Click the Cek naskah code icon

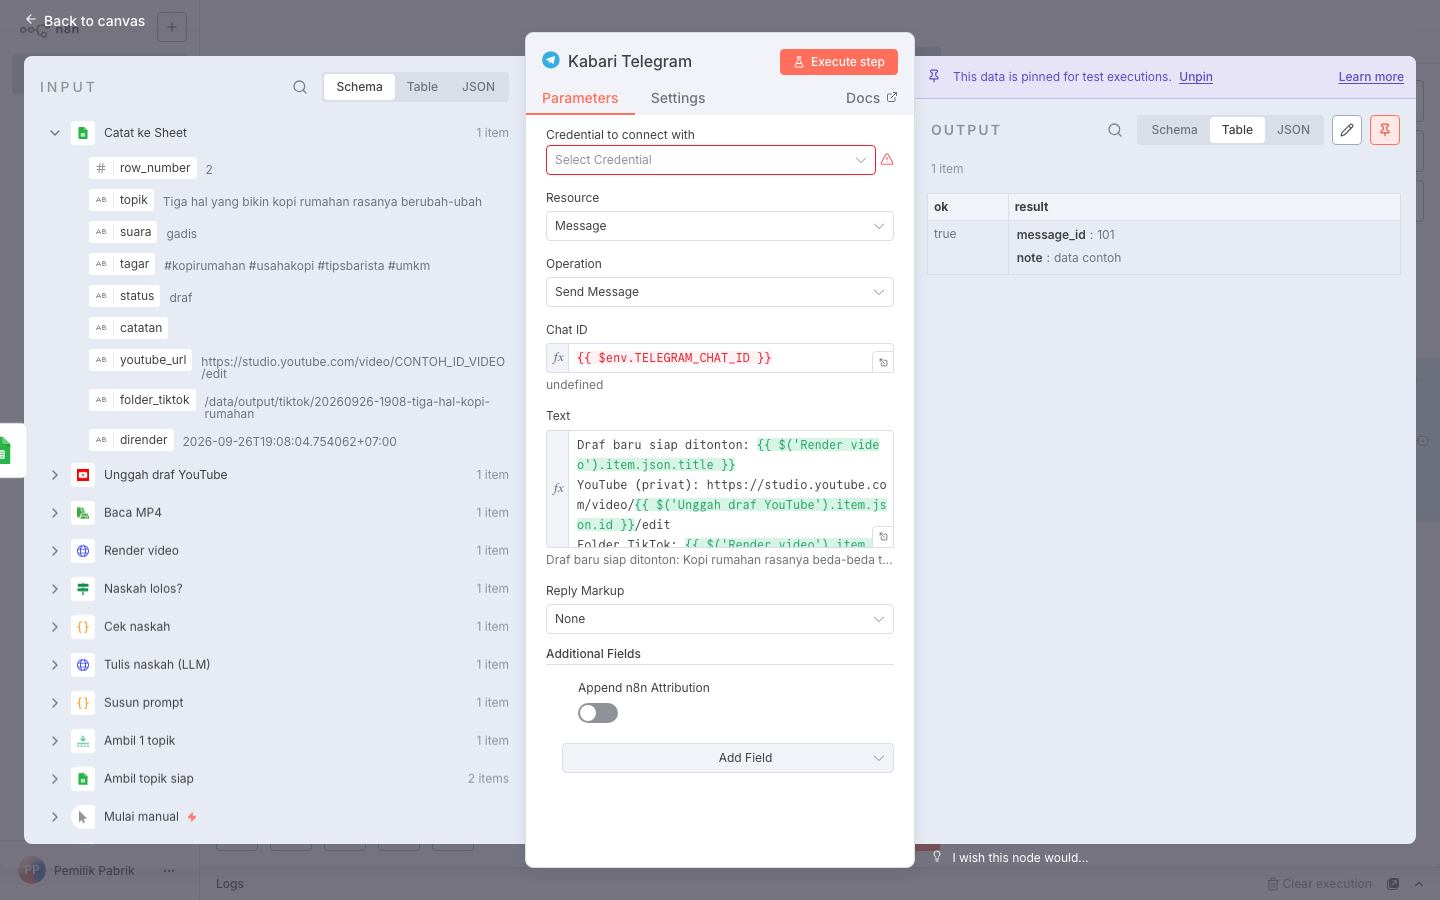(83, 627)
